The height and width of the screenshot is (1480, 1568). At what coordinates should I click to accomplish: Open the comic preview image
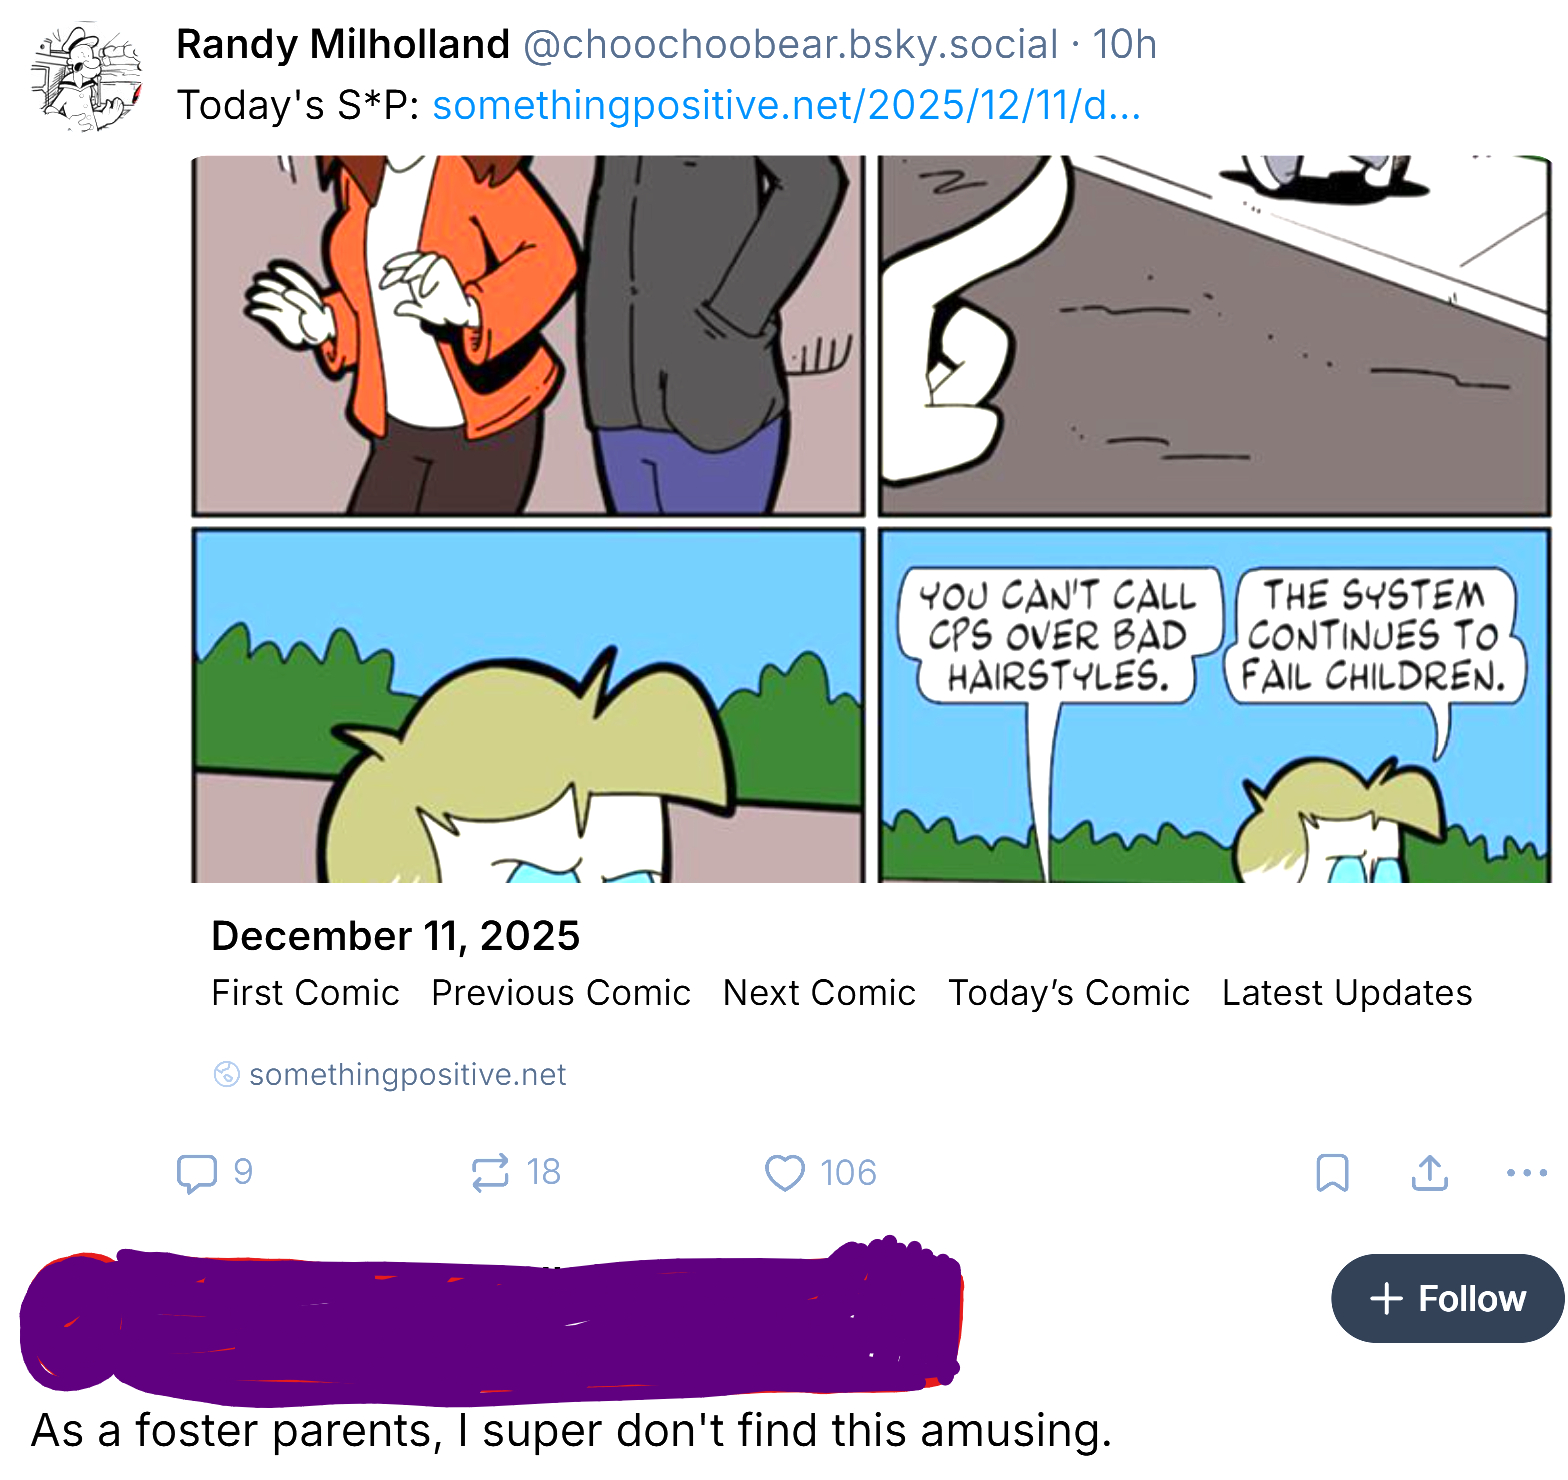[870, 518]
